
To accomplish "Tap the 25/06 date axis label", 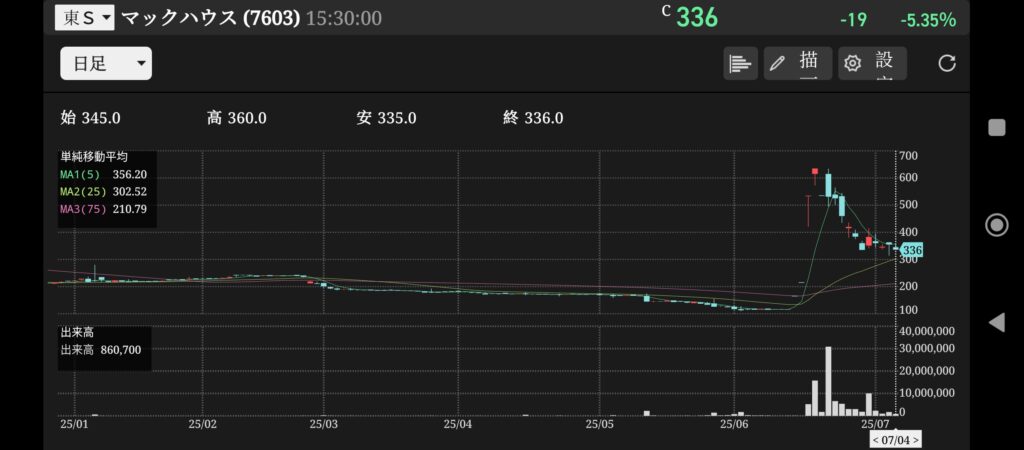I will click(x=735, y=424).
